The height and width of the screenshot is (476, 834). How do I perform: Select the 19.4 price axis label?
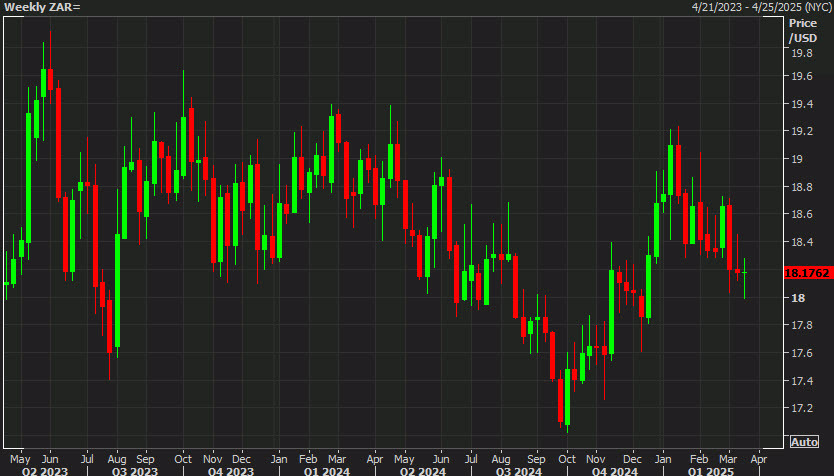click(x=802, y=104)
